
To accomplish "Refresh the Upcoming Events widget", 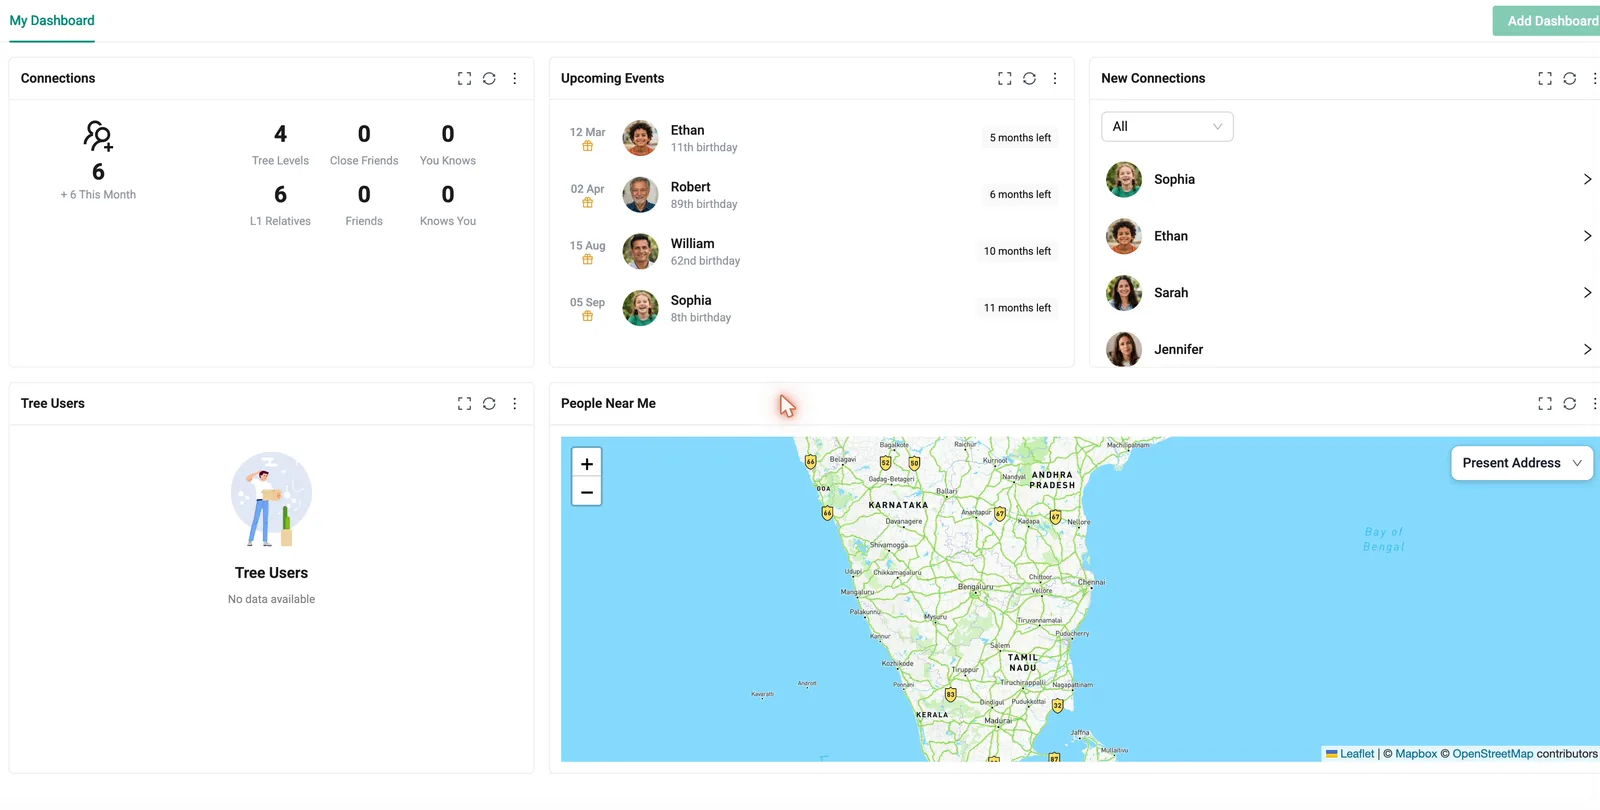I will [1029, 78].
